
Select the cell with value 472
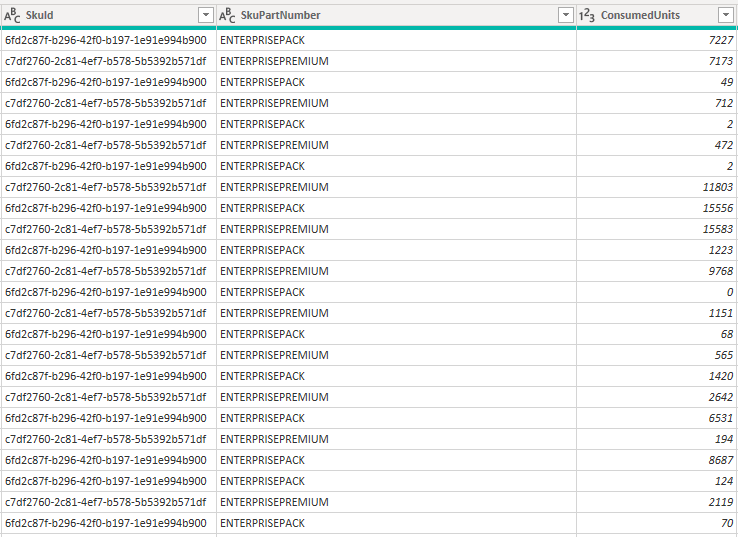point(657,145)
